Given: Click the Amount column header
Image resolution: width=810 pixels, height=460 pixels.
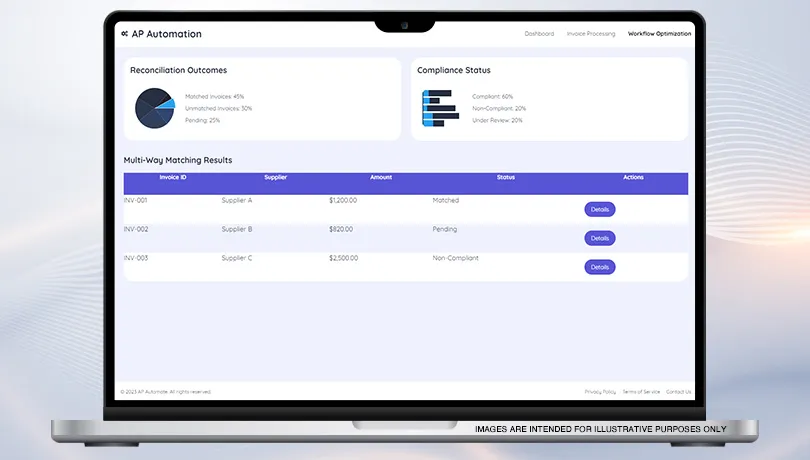Looking at the screenshot, I should pos(381,178).
